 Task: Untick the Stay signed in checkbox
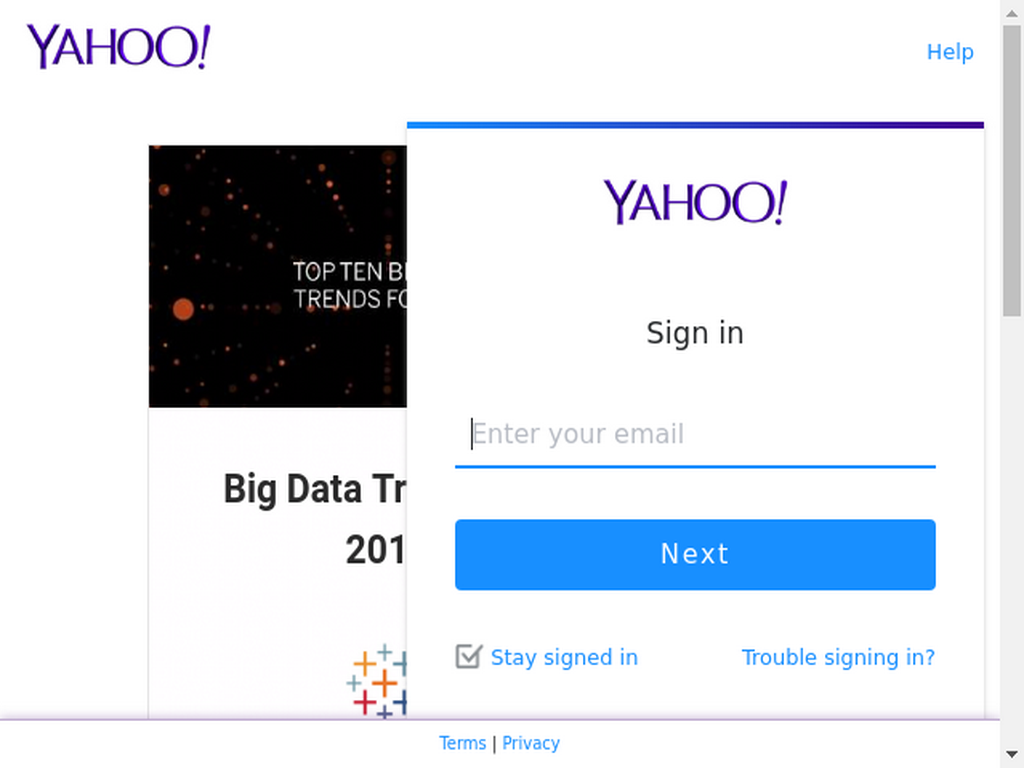click(468, 656)
